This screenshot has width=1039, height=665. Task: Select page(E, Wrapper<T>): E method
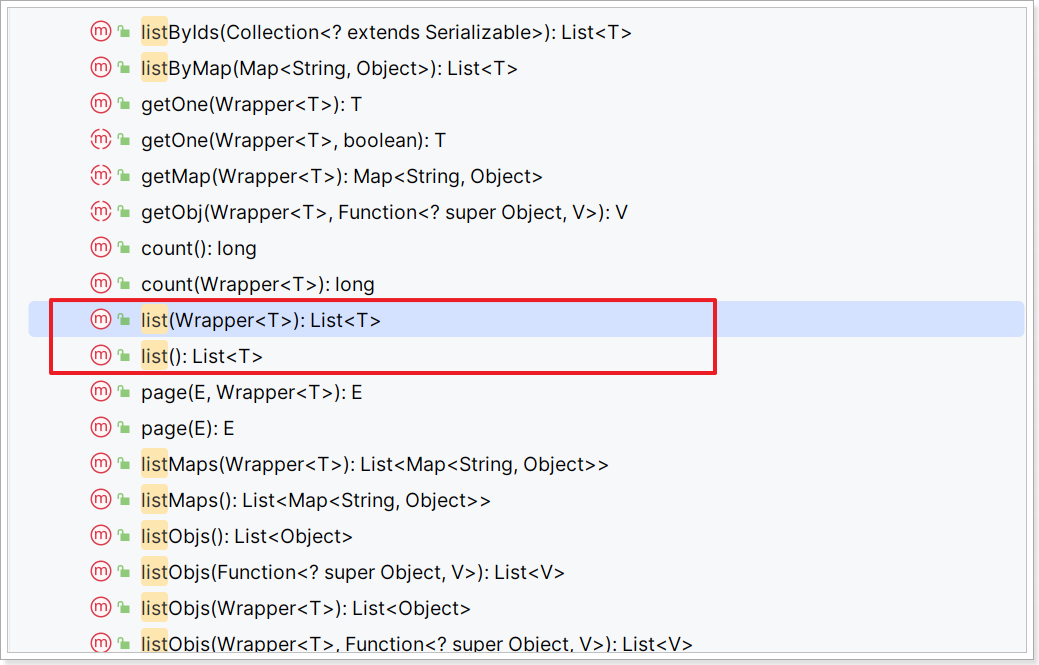[x=252, y=392]
